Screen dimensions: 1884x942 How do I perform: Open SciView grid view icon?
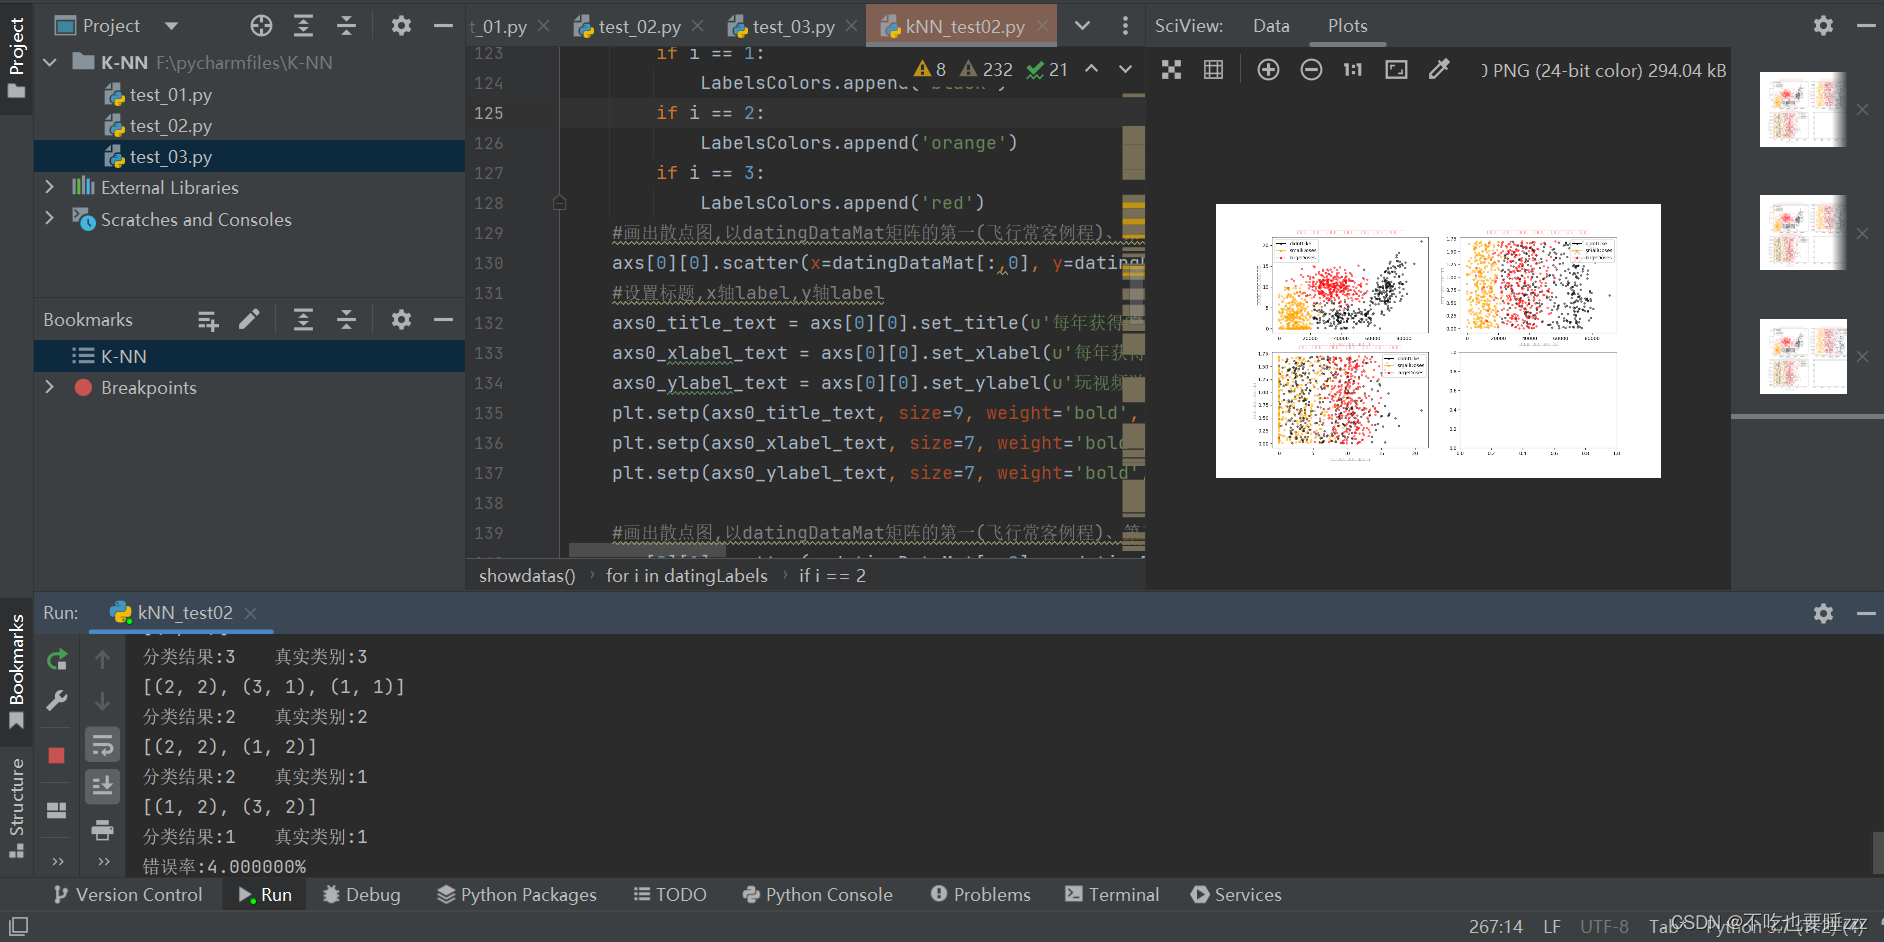pyautogui.click(x=1213, y=69)
